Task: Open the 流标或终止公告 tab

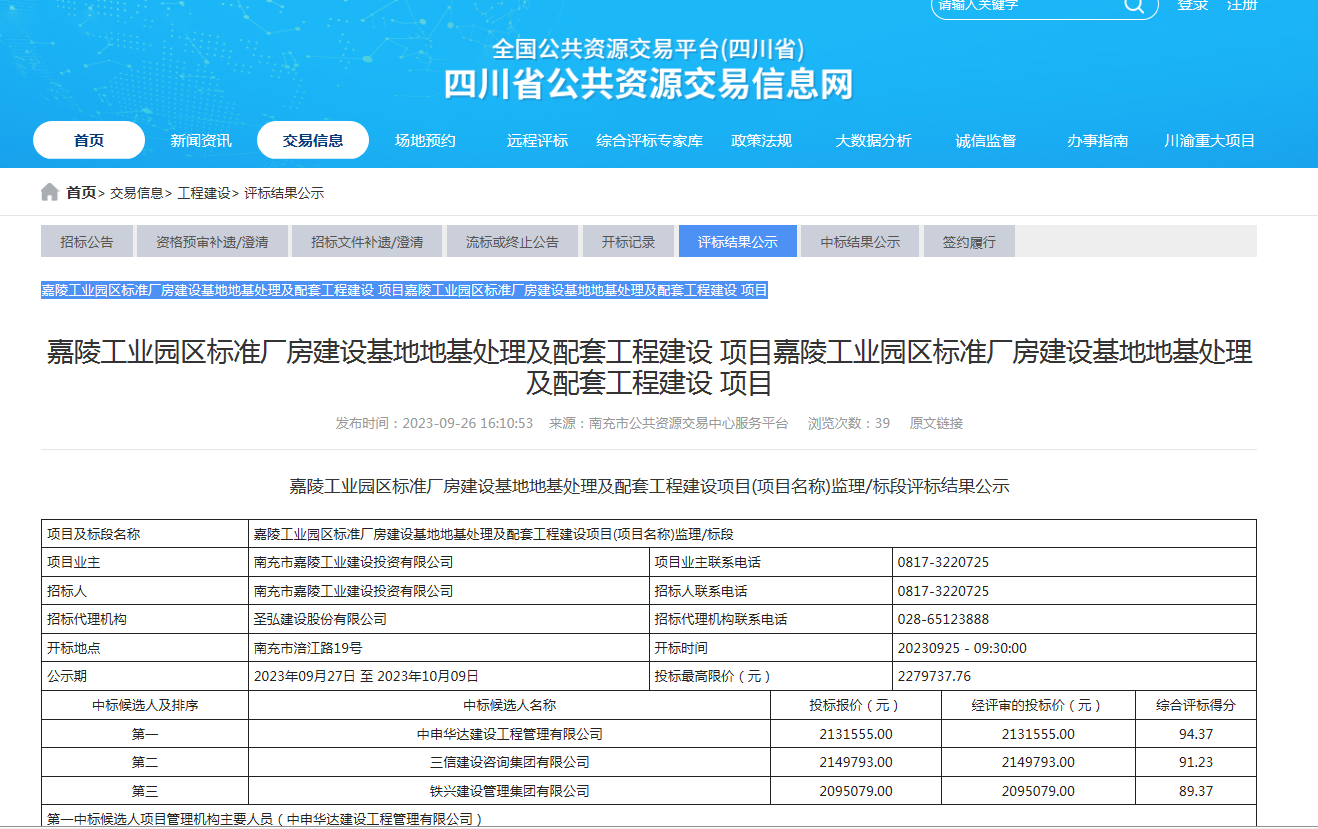Action: click(512, 242)
